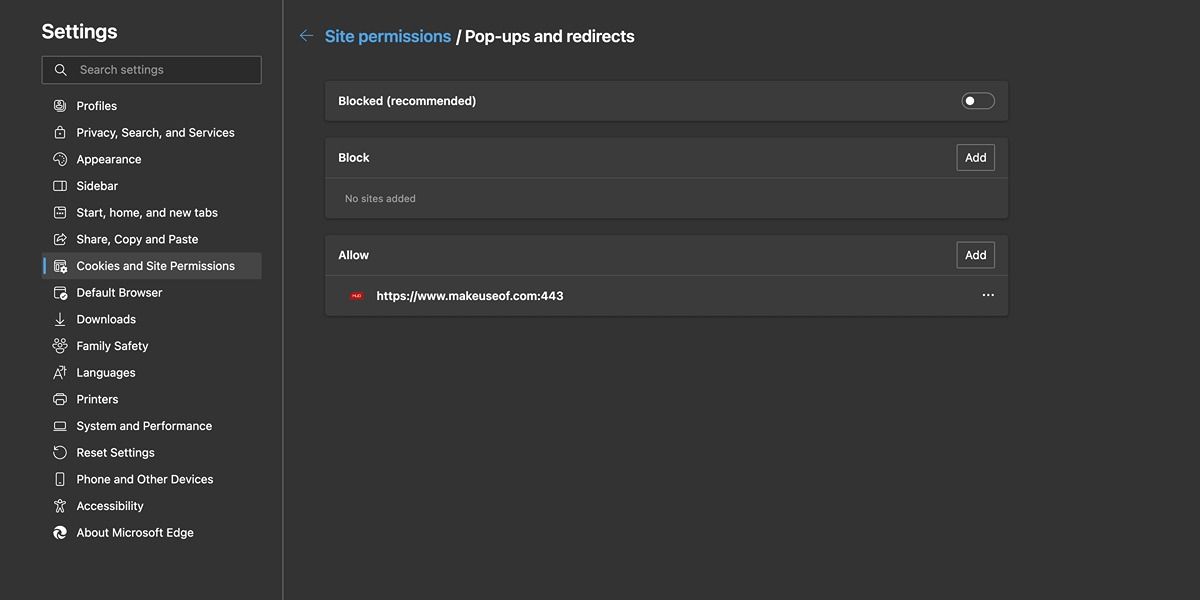Screen dimensions: 1200x600
Task: Open the Site permissions breadcrumb link
Action: pos(387,35)
